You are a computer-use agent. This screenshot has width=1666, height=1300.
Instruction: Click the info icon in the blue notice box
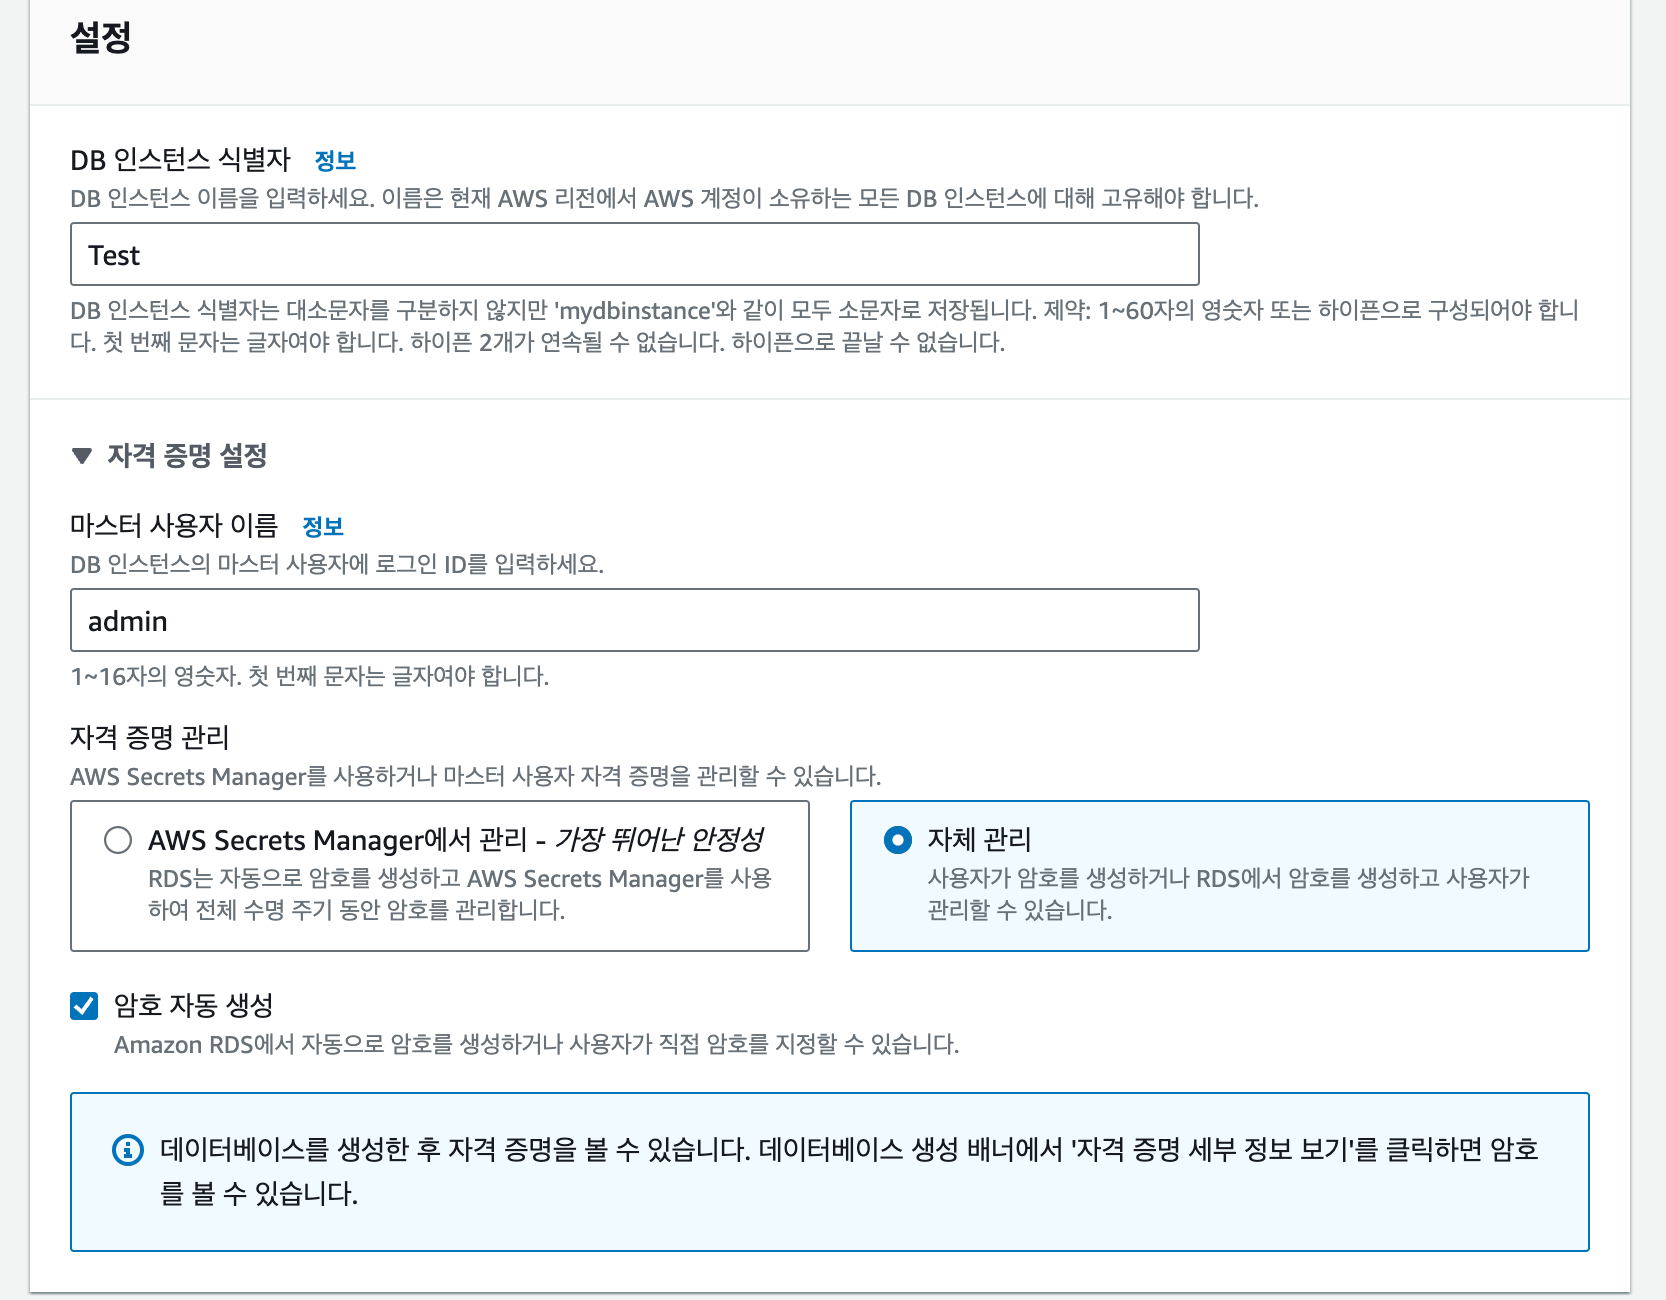128,1150
